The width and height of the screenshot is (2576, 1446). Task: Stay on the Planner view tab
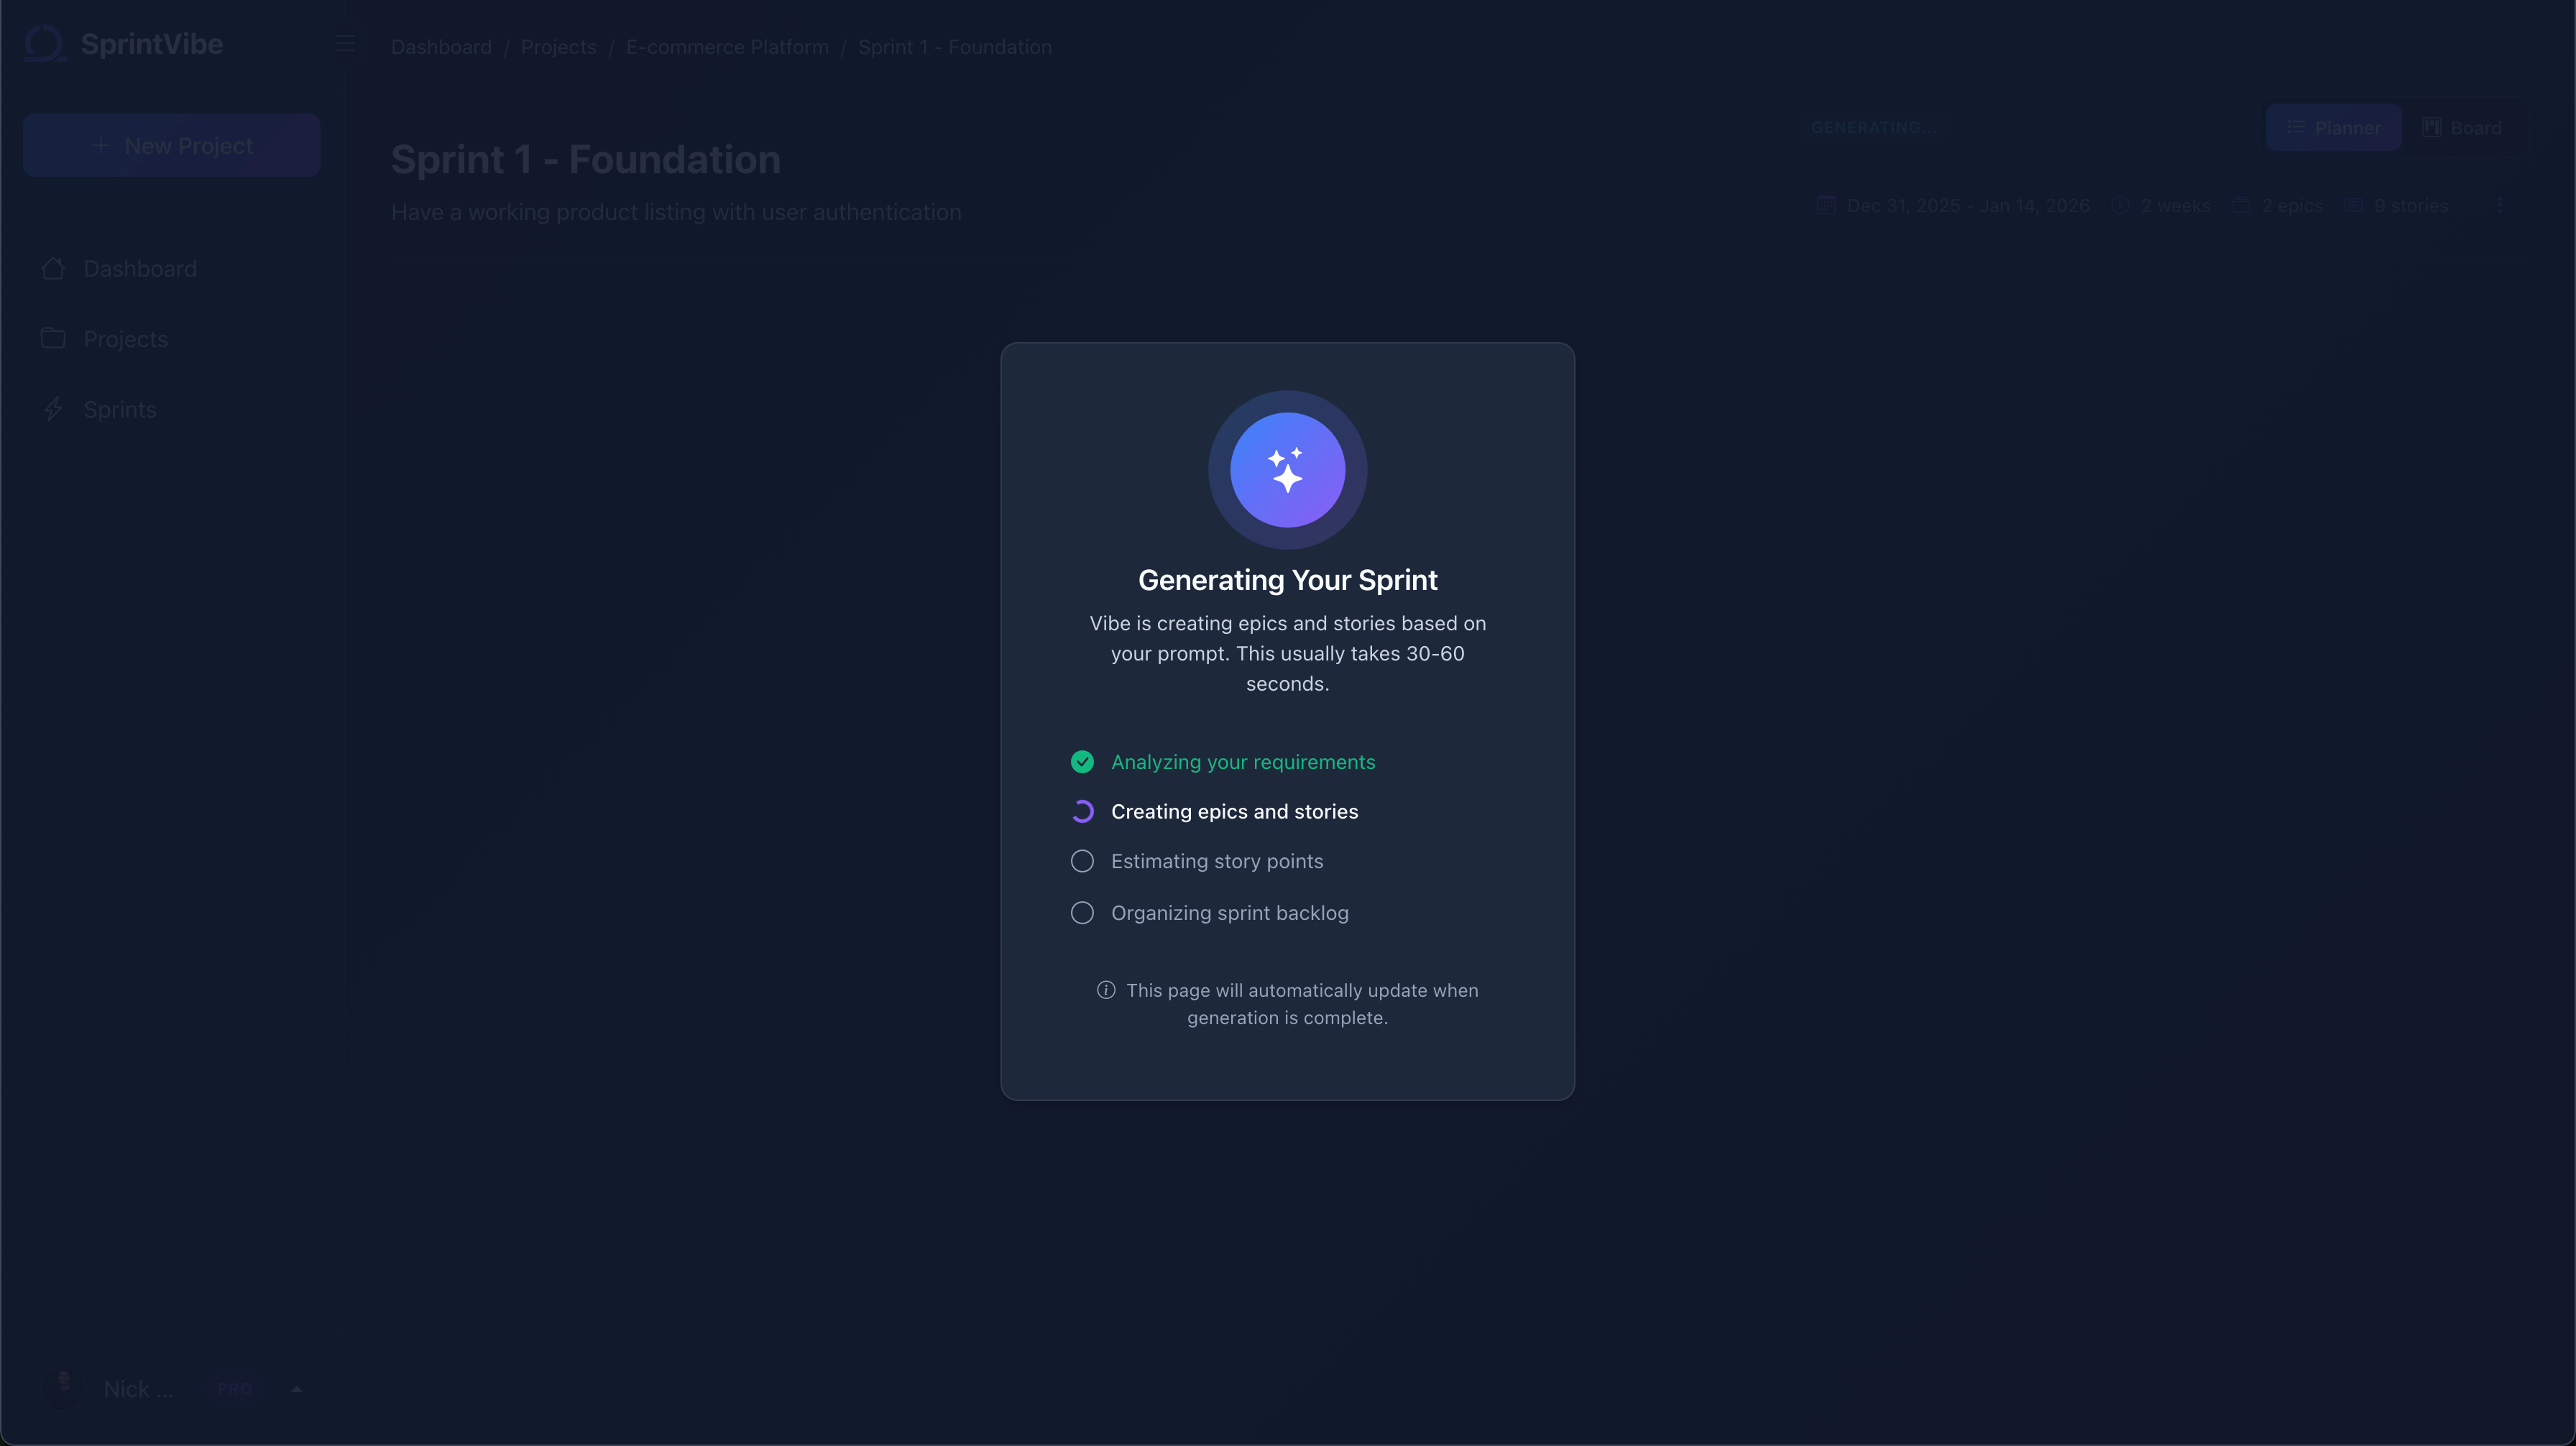[2334, 127]
